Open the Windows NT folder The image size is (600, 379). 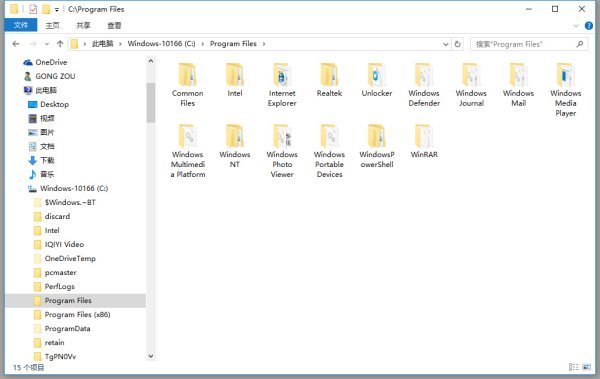click(x=235, y=146)
